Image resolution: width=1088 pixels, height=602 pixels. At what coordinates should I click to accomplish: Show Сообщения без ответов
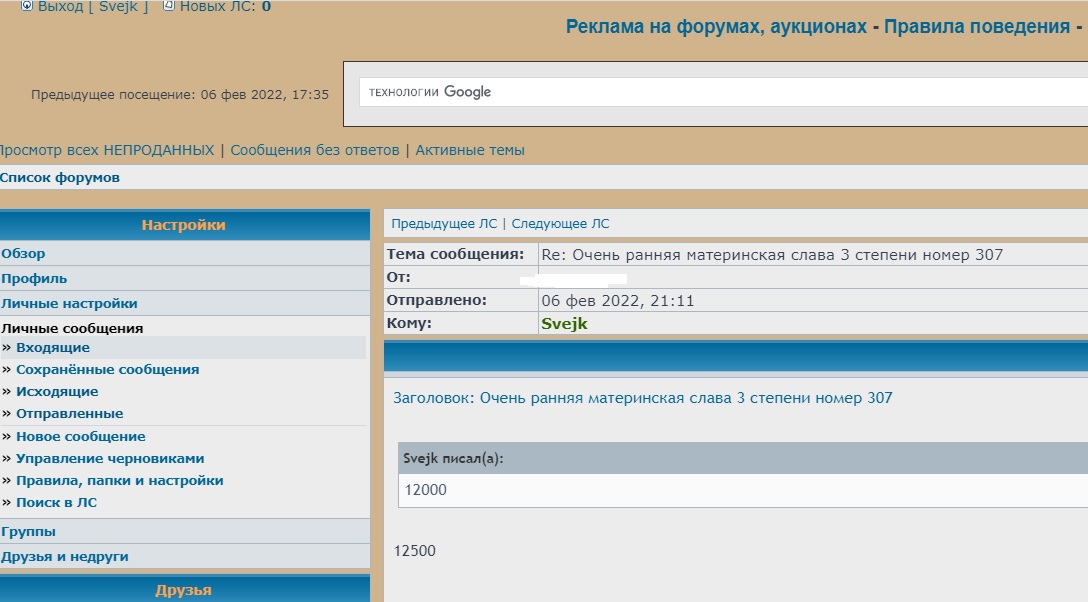point(314,150)
